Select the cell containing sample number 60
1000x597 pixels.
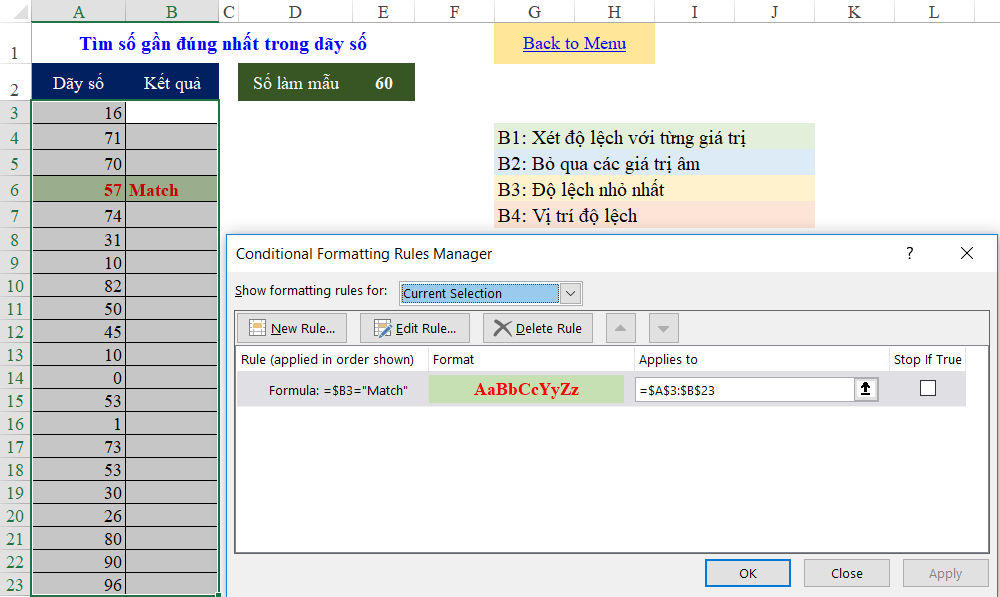384,83
